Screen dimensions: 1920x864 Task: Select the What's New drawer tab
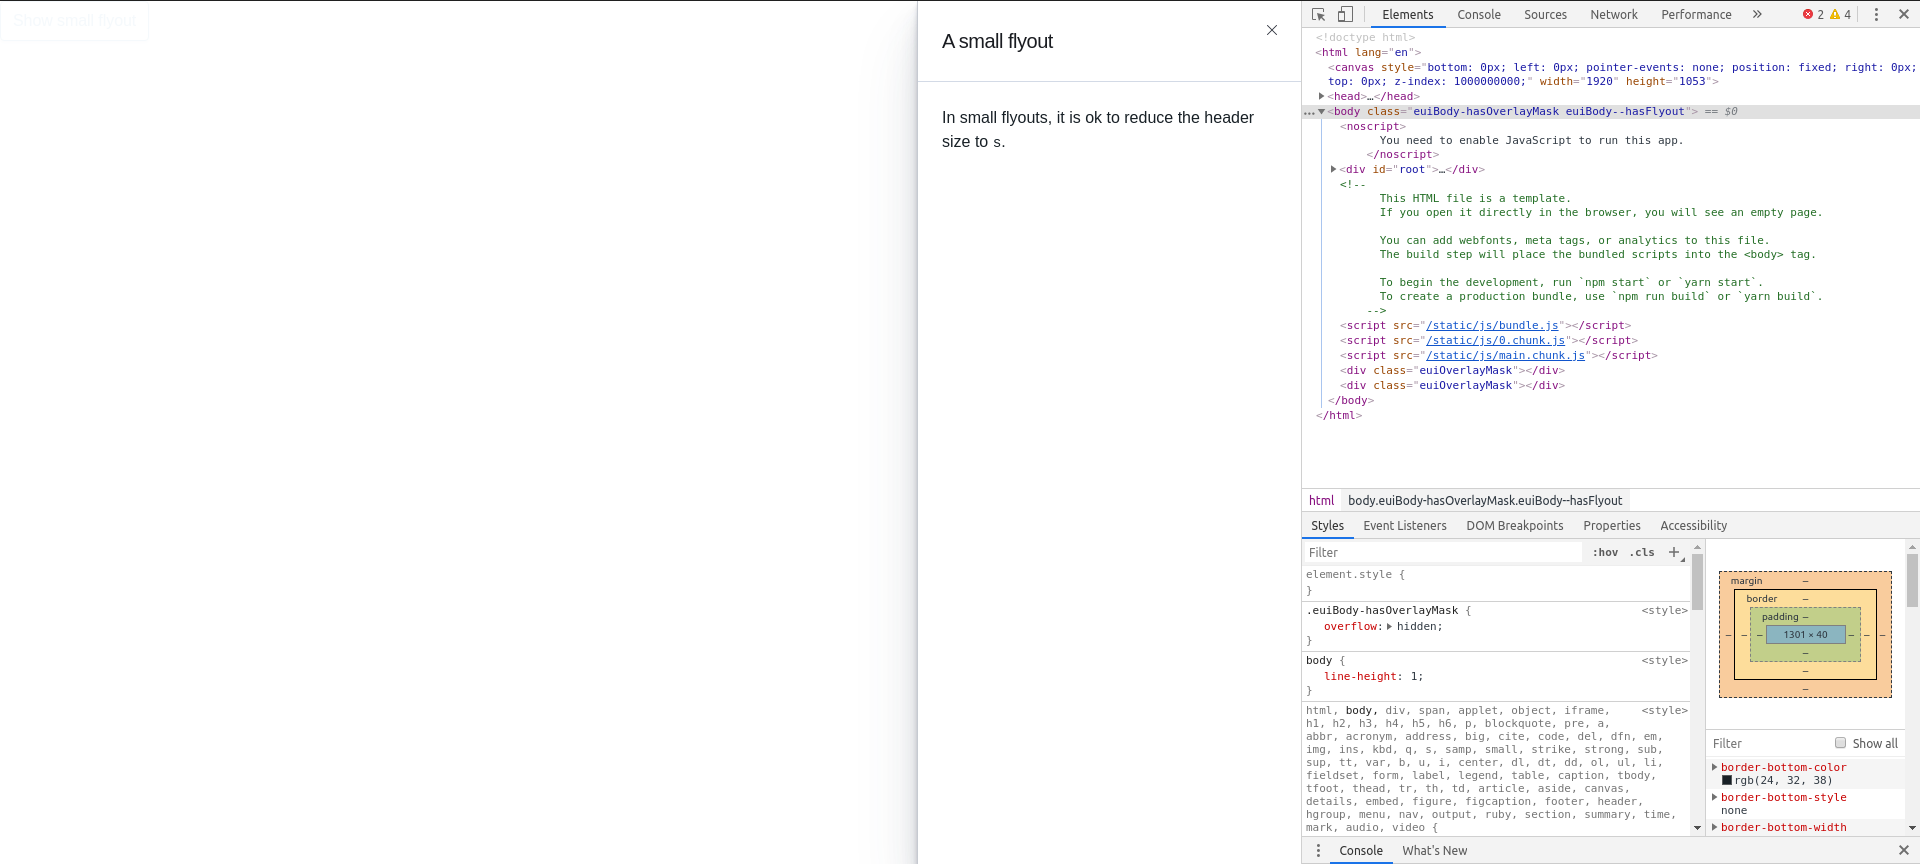1434,850
